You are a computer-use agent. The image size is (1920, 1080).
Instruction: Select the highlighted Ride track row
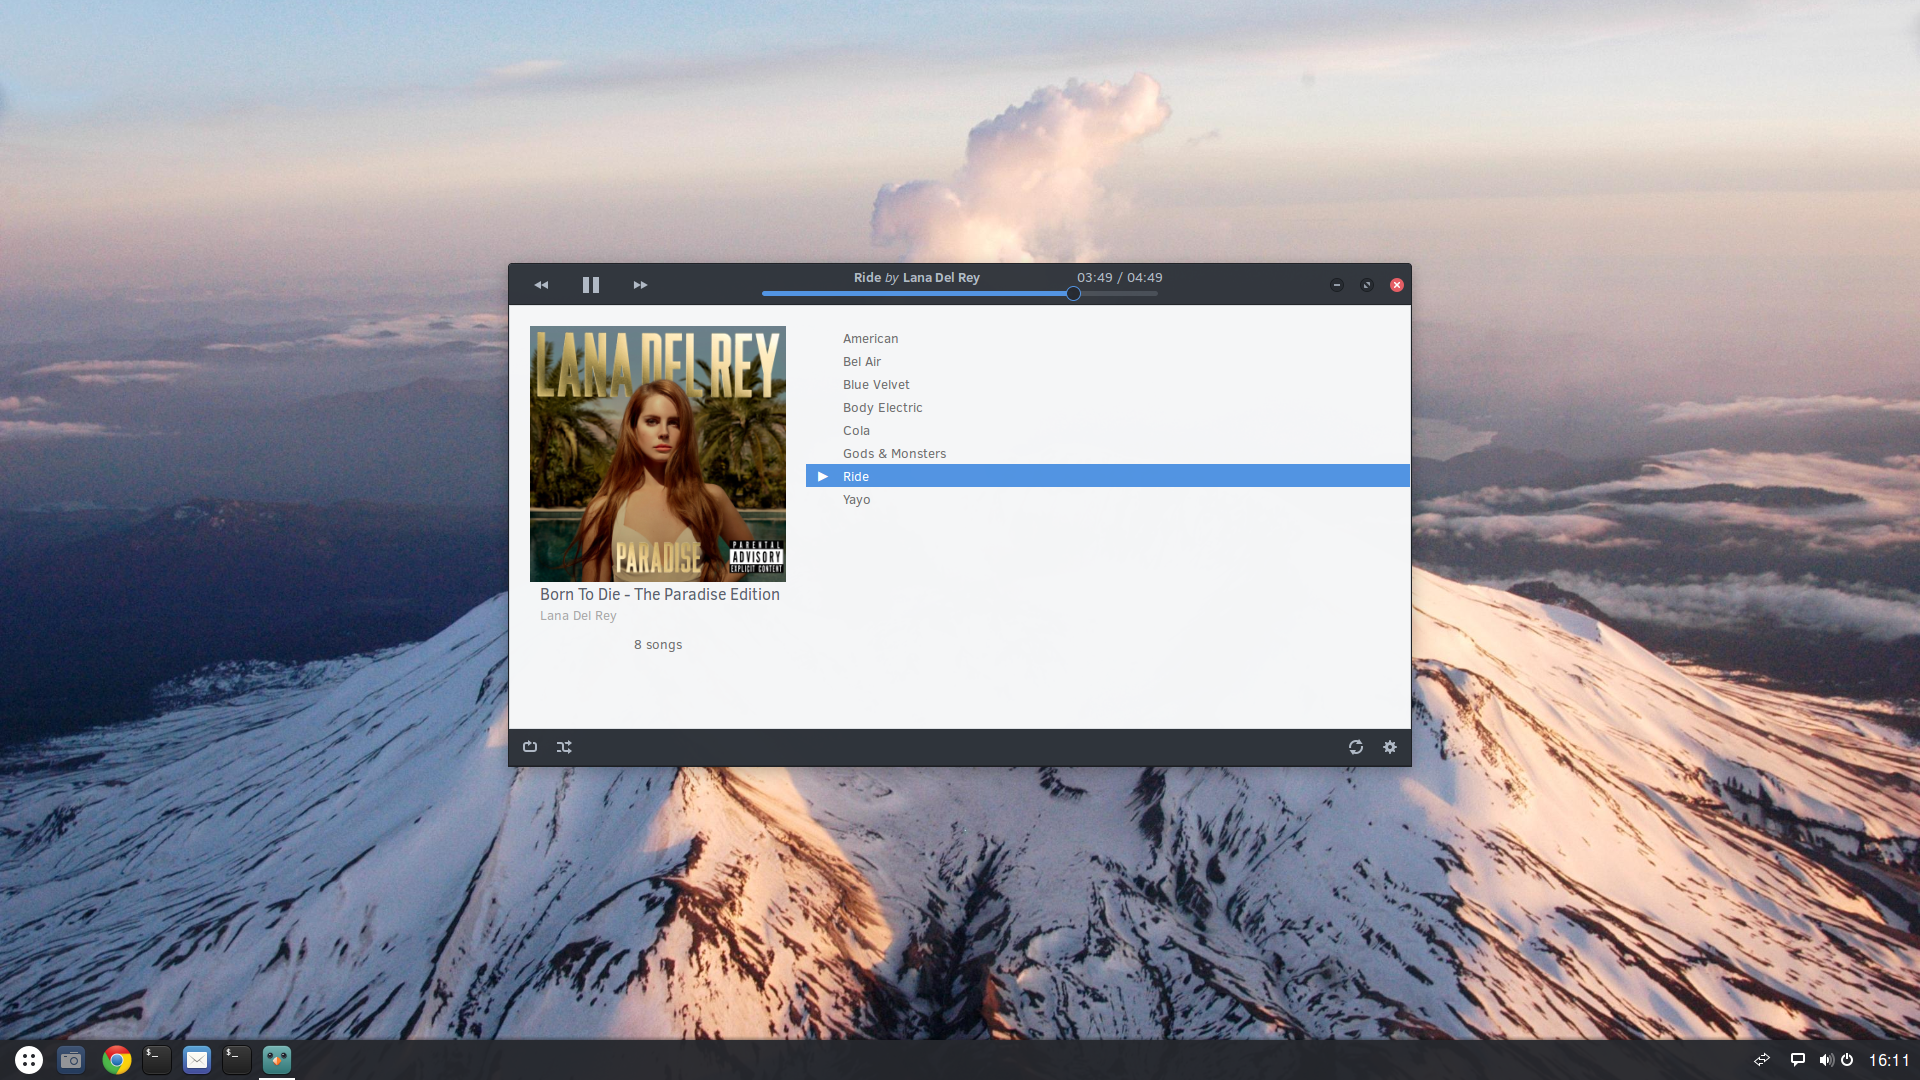click(1108, 476)
